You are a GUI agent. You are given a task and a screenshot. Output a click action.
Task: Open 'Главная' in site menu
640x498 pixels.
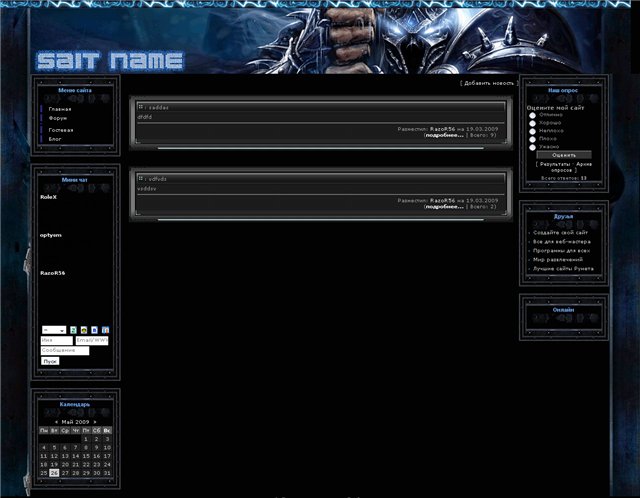(x=60, y=109)
